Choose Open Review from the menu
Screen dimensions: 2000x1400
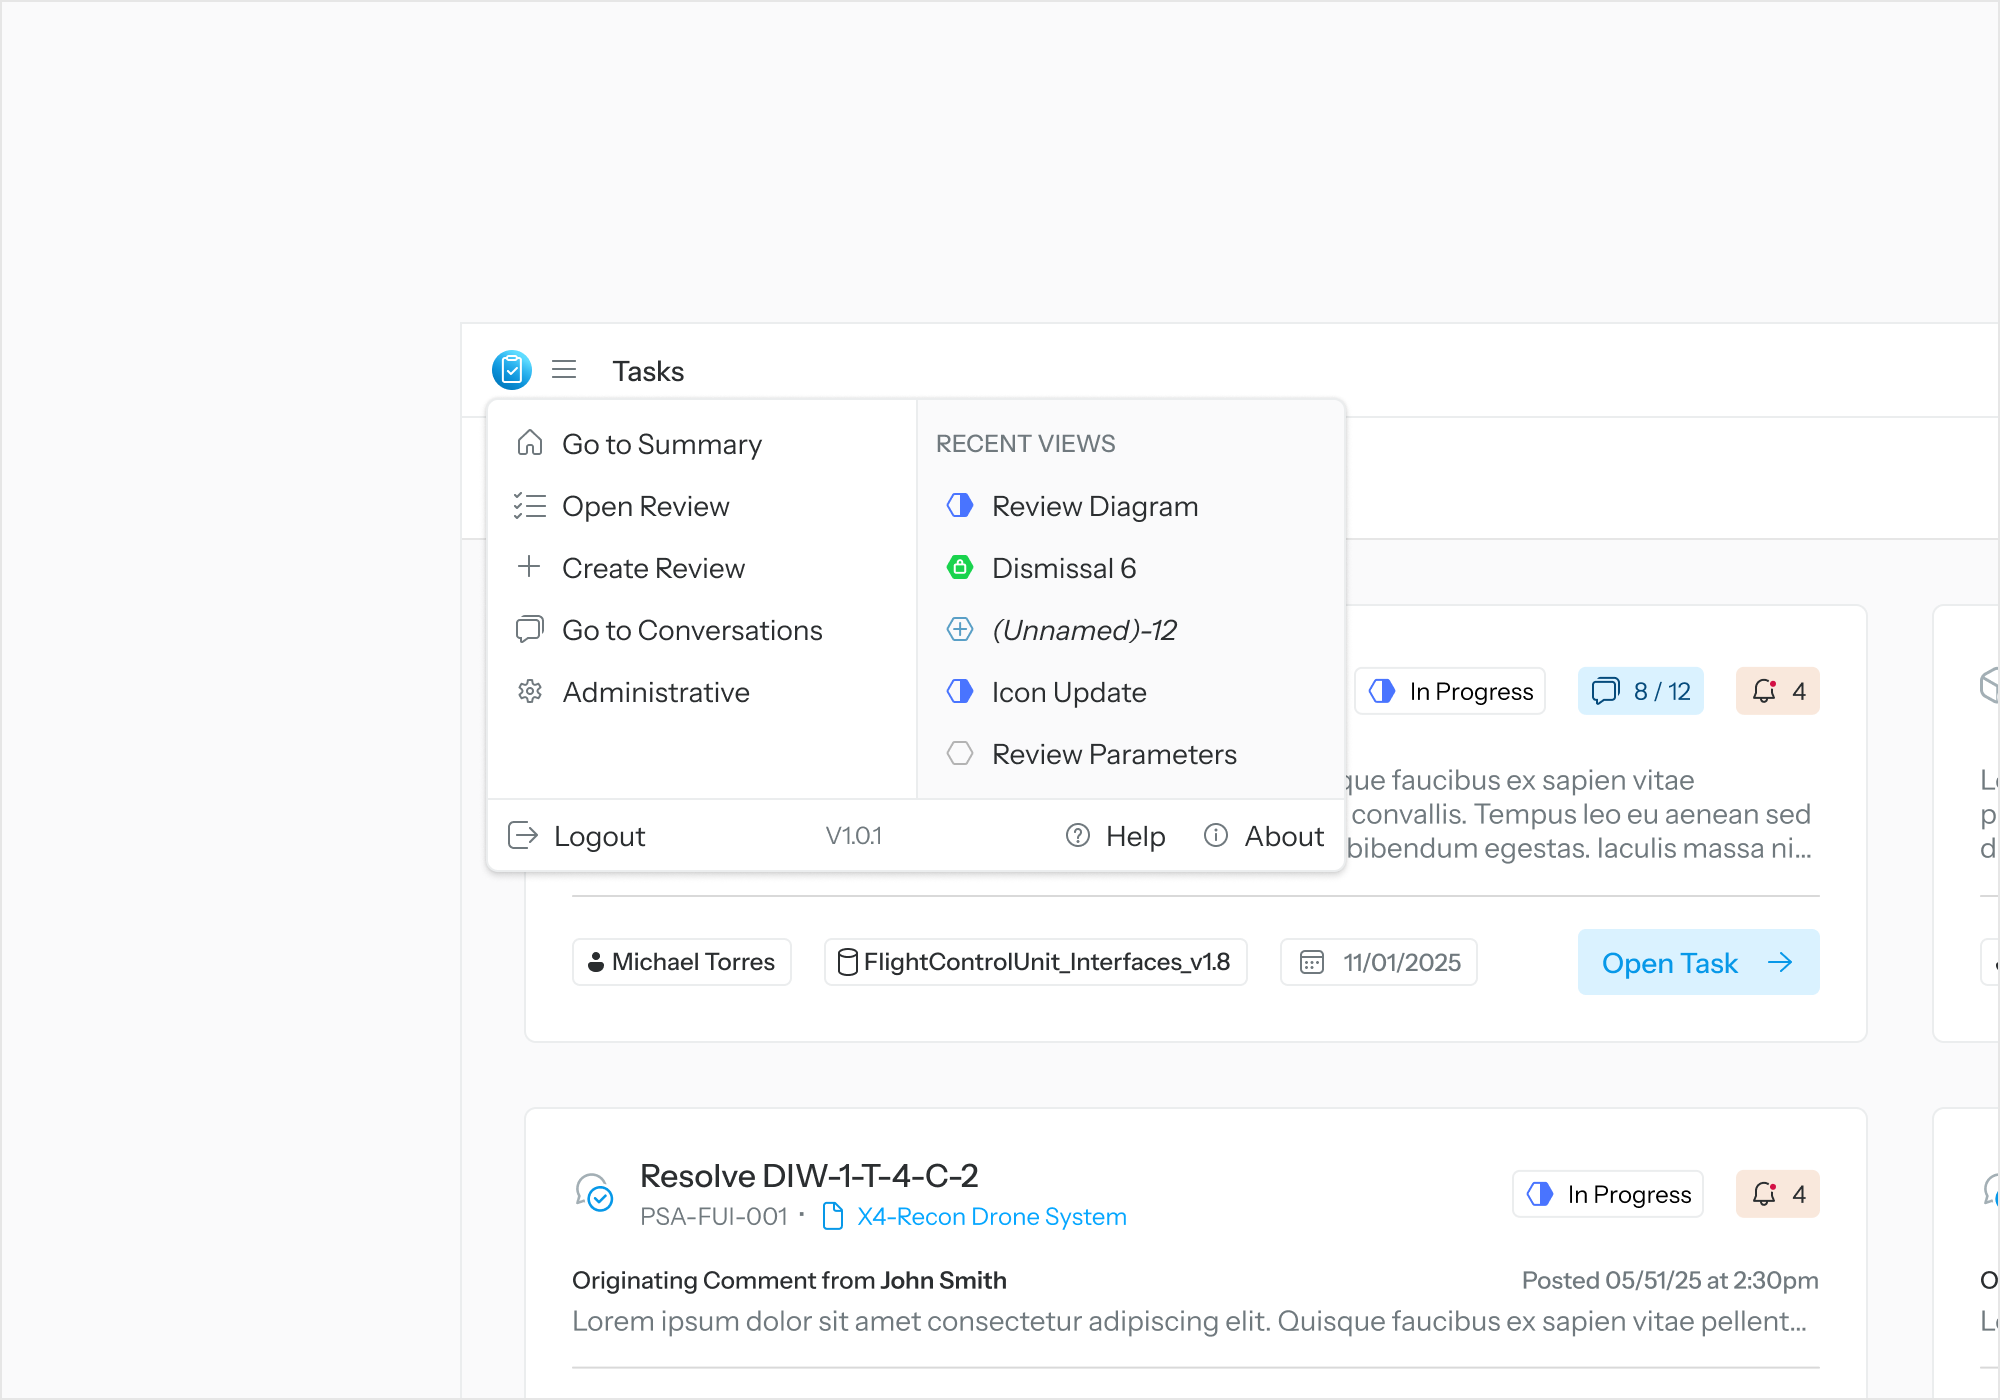click(645, 506)
